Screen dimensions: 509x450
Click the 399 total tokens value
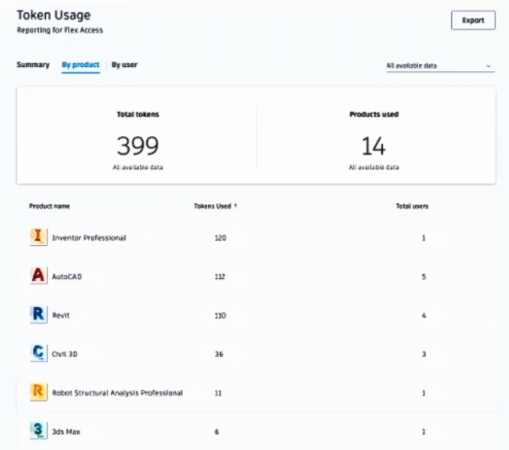138,146
